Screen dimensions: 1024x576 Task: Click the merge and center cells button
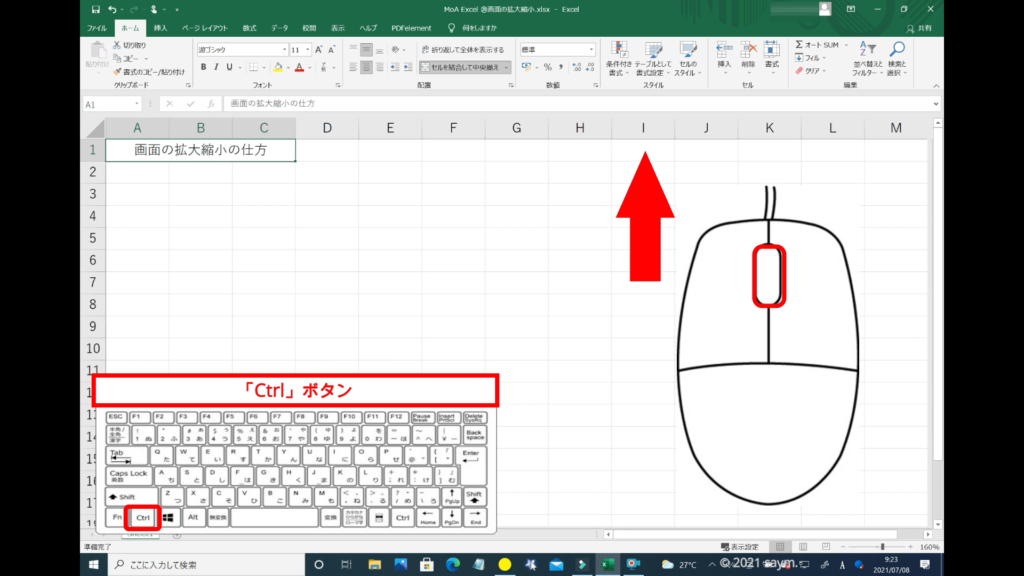tap(461, 67)
